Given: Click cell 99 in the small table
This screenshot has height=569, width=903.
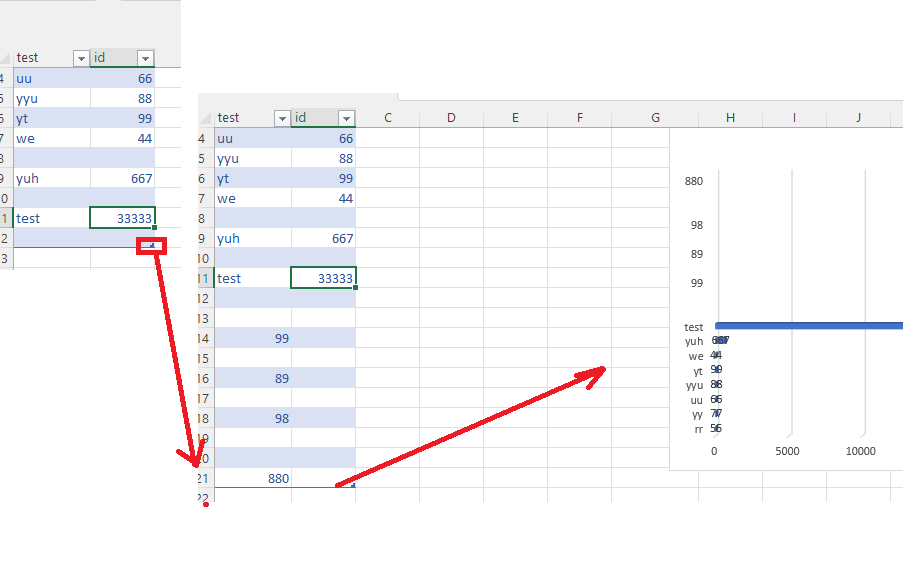Looking at the screenshot, I should (x=122, y=119).
